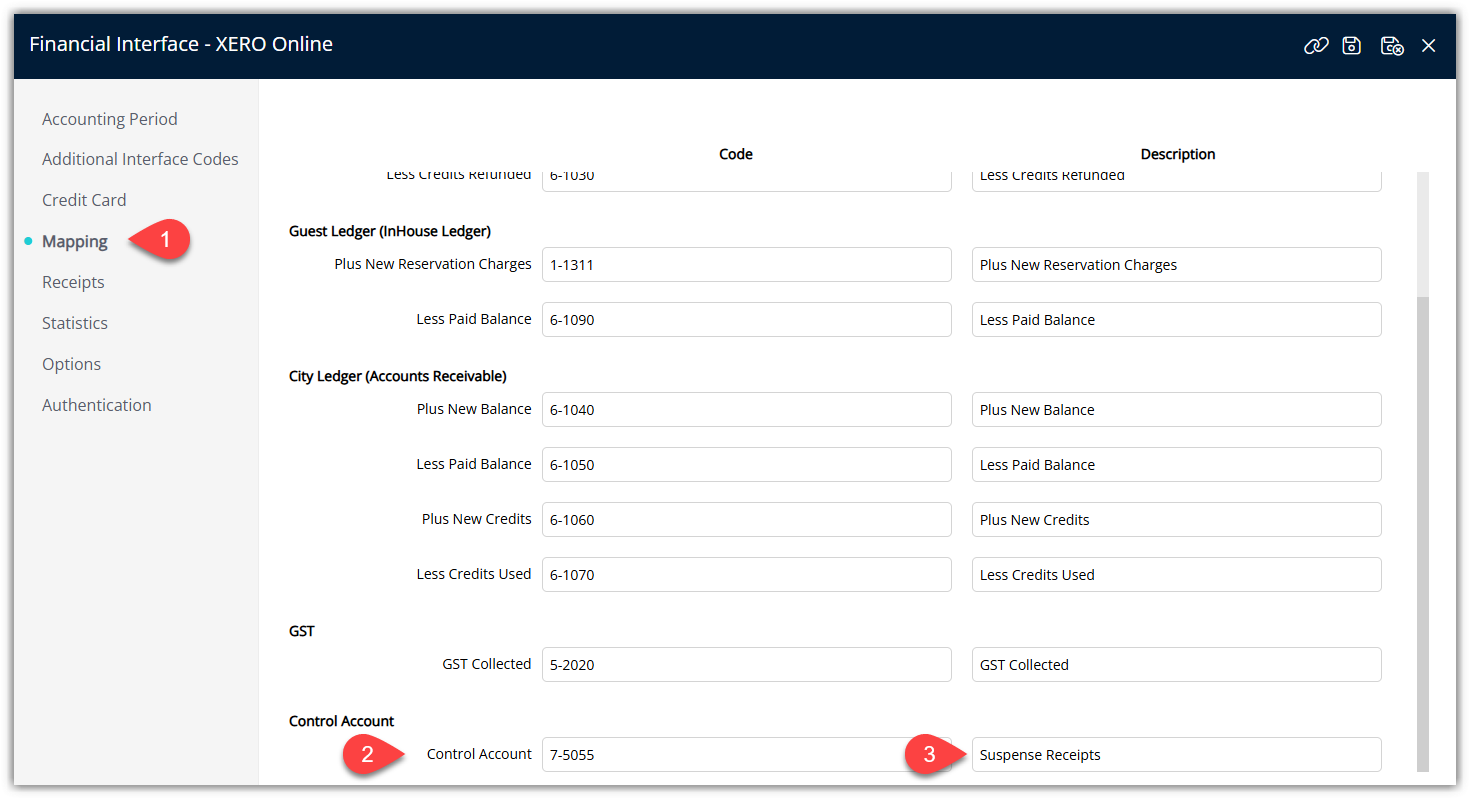Click the GST Collected code field 5-2020
This screenshot has height=801, width=1472.
[x=747, y=665]
